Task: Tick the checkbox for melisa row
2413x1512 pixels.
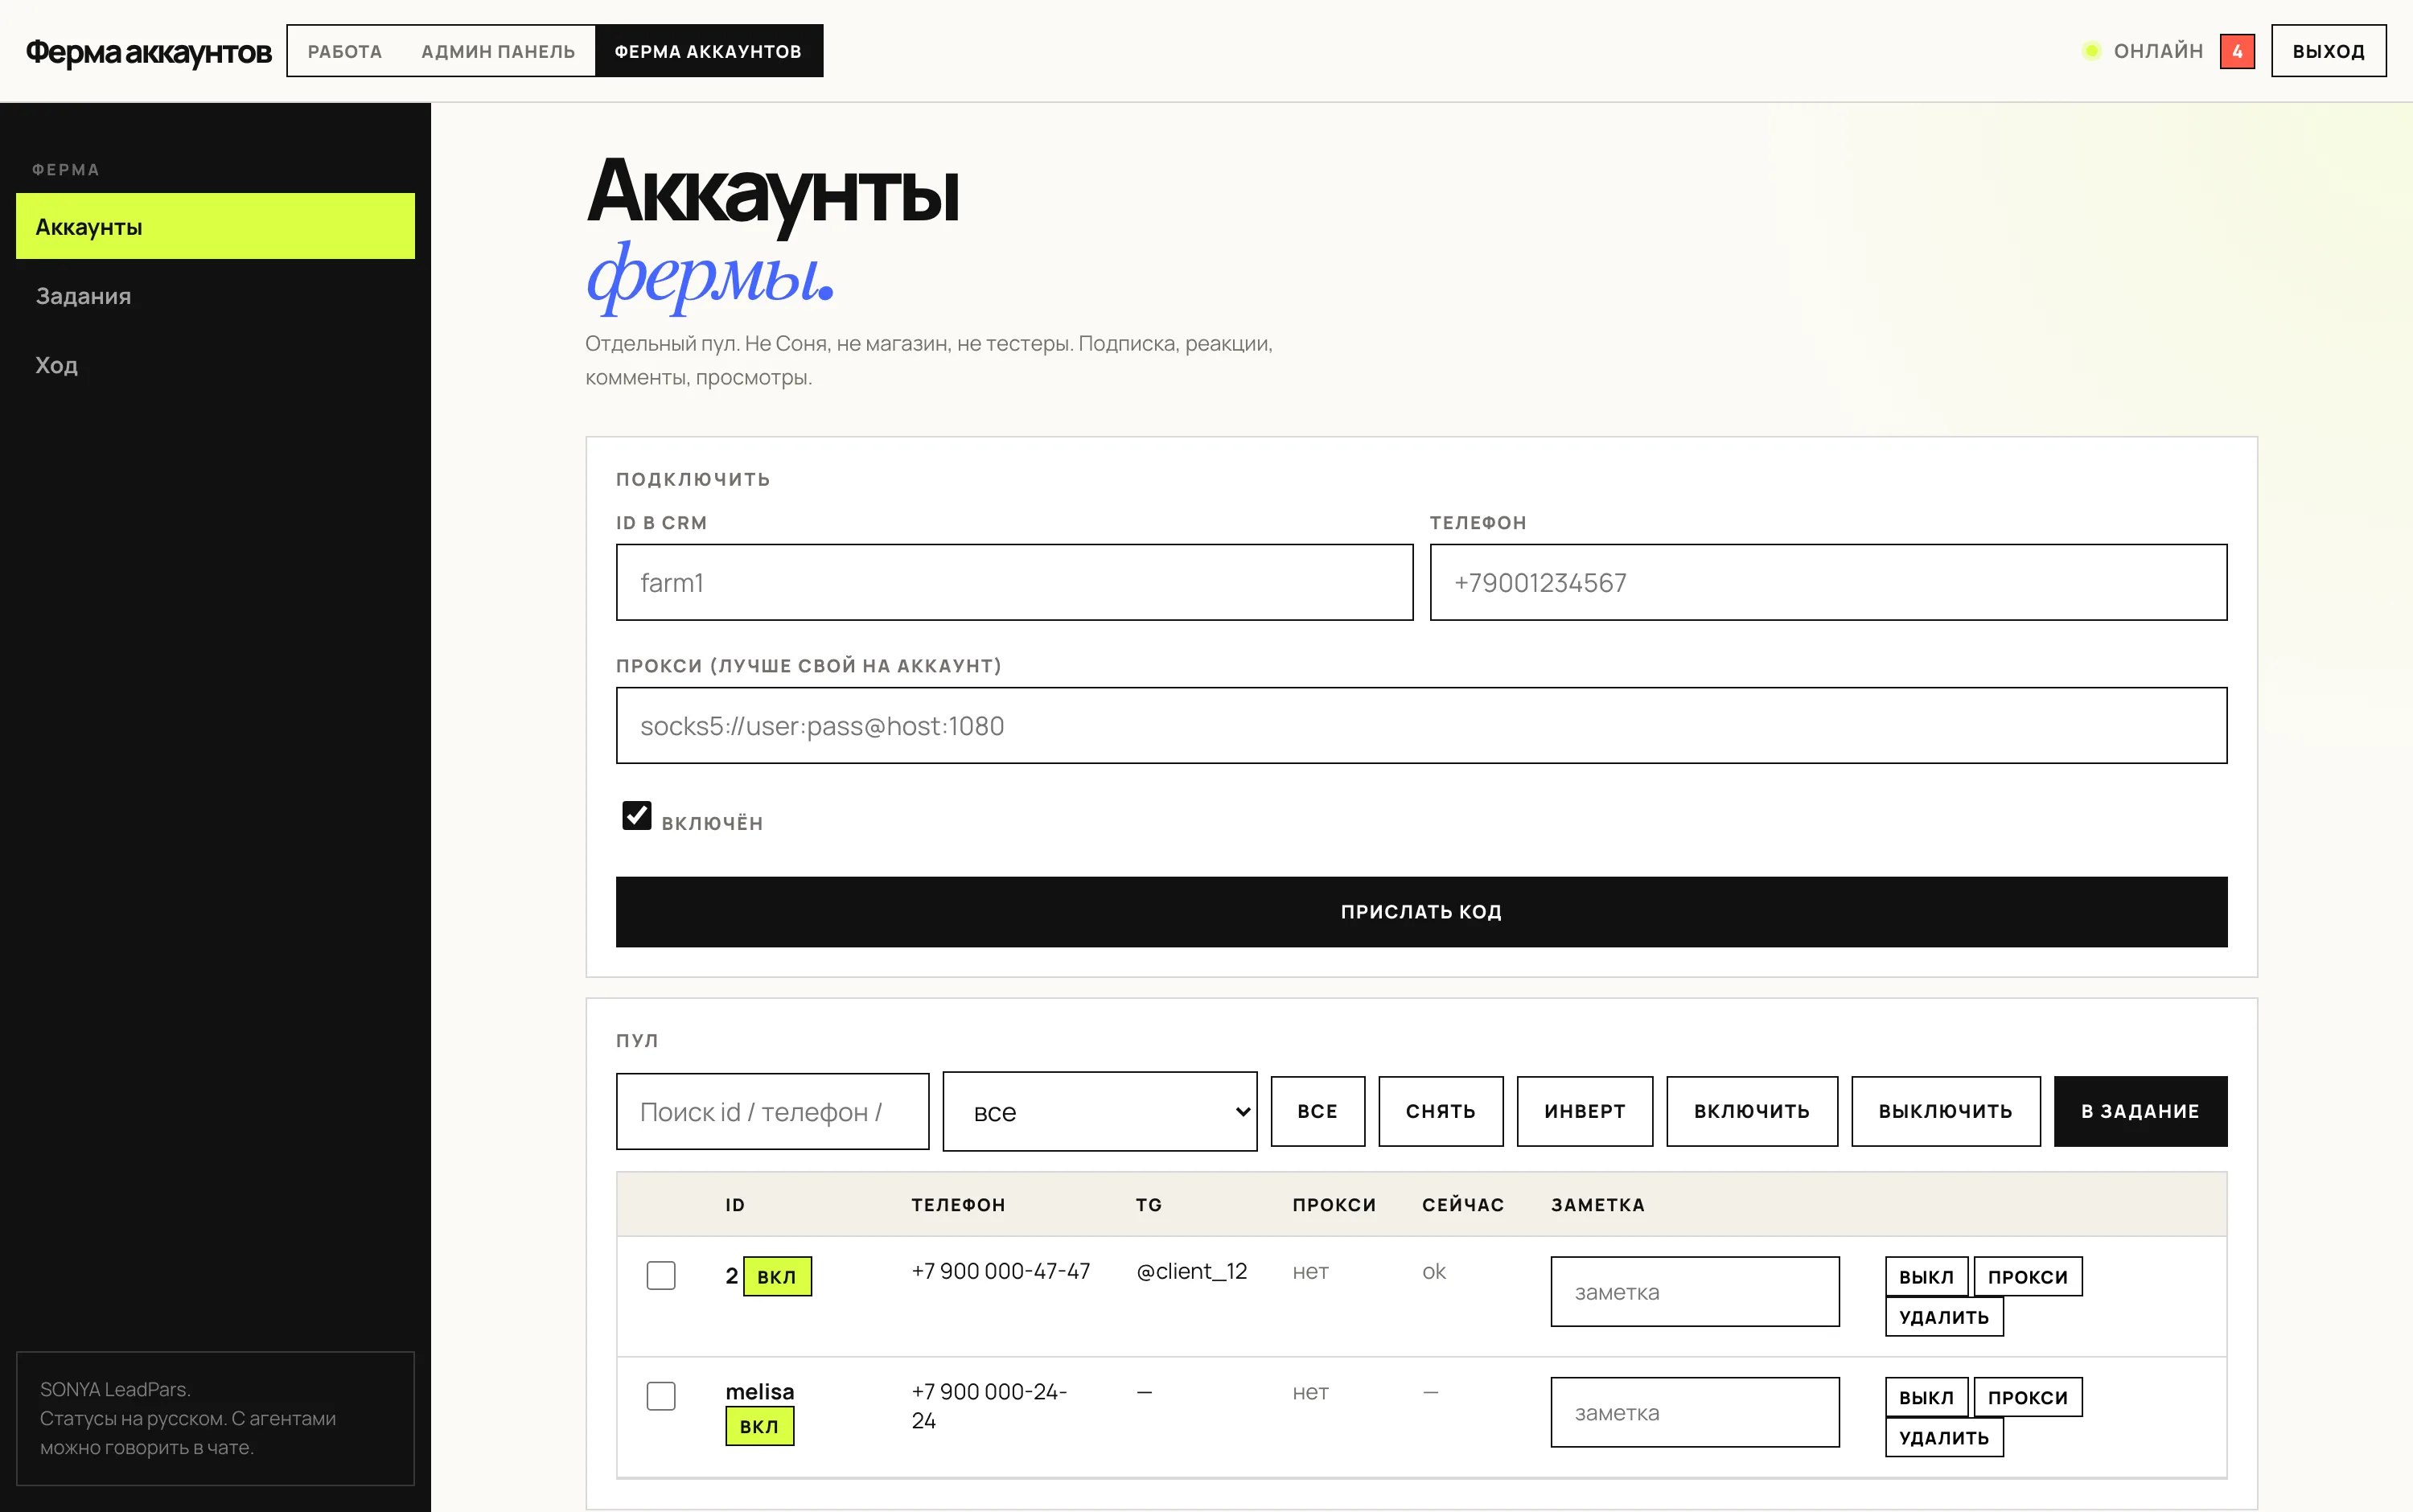Action: (x=661, y=1396)
